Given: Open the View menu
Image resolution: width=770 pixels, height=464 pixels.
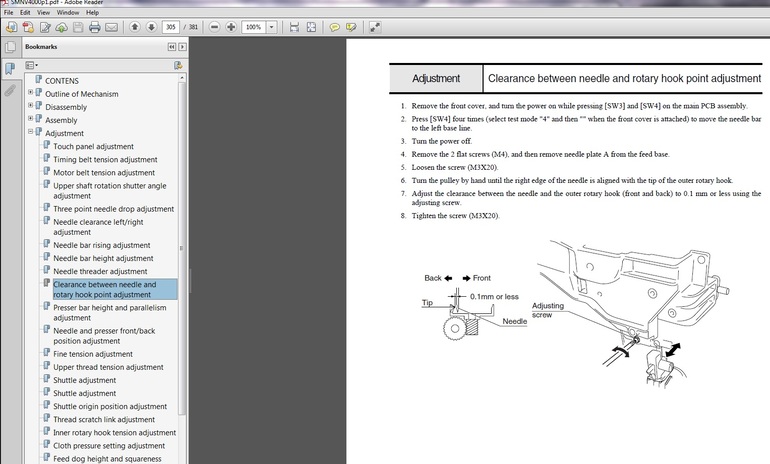Looking at the screenshot, I should (x=43, y=12).
